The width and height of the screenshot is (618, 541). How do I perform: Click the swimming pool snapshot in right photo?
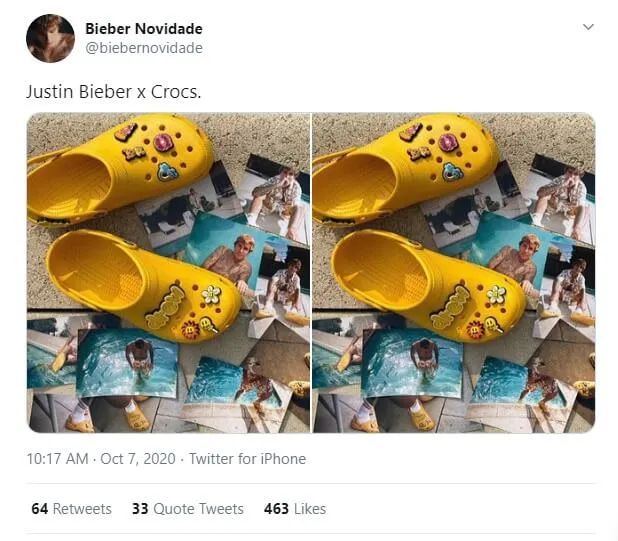tap(412, 363)
